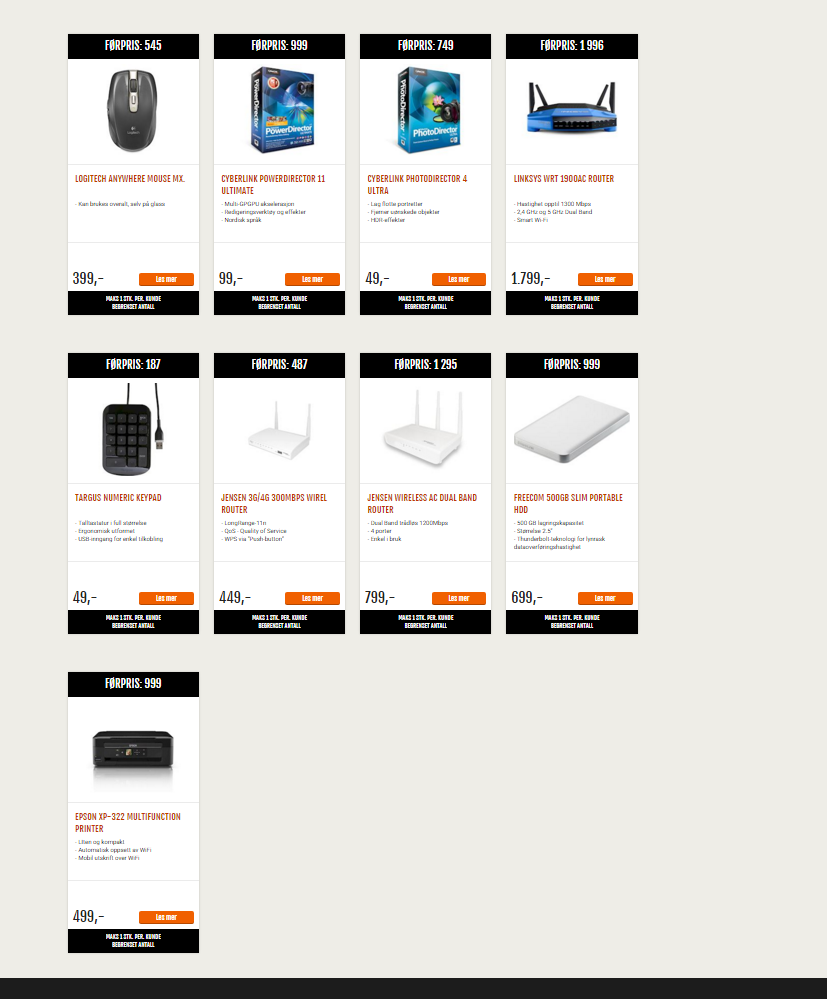Open the Linksys WRT 1900AC Router title link
This screenshot has width=827, height=999.
pyautogui.click(x=564, y=179)
